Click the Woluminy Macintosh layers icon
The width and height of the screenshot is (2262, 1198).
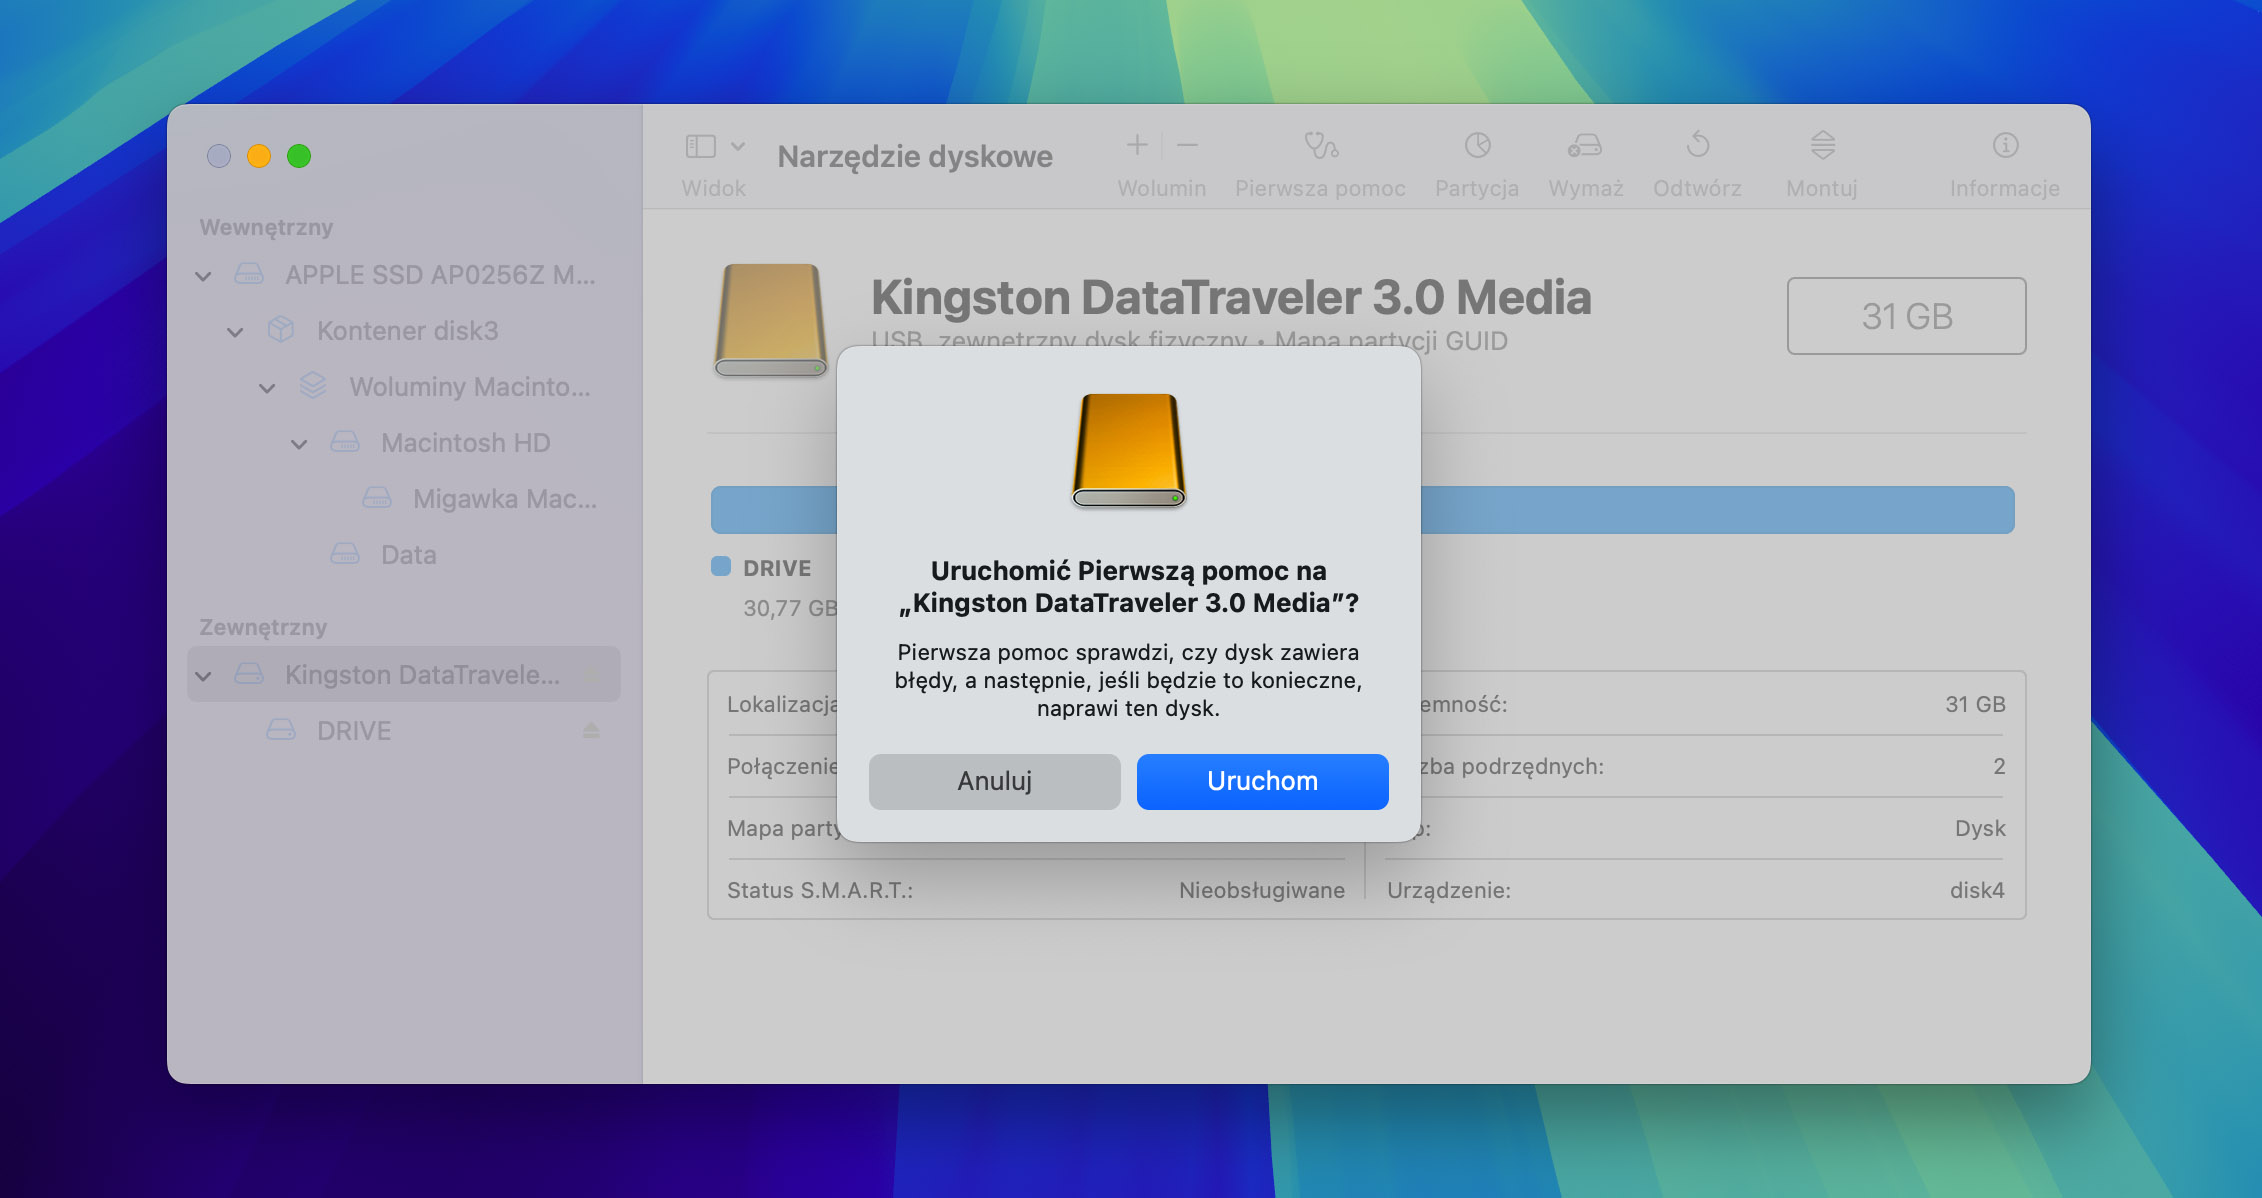(x=313, y=386)
